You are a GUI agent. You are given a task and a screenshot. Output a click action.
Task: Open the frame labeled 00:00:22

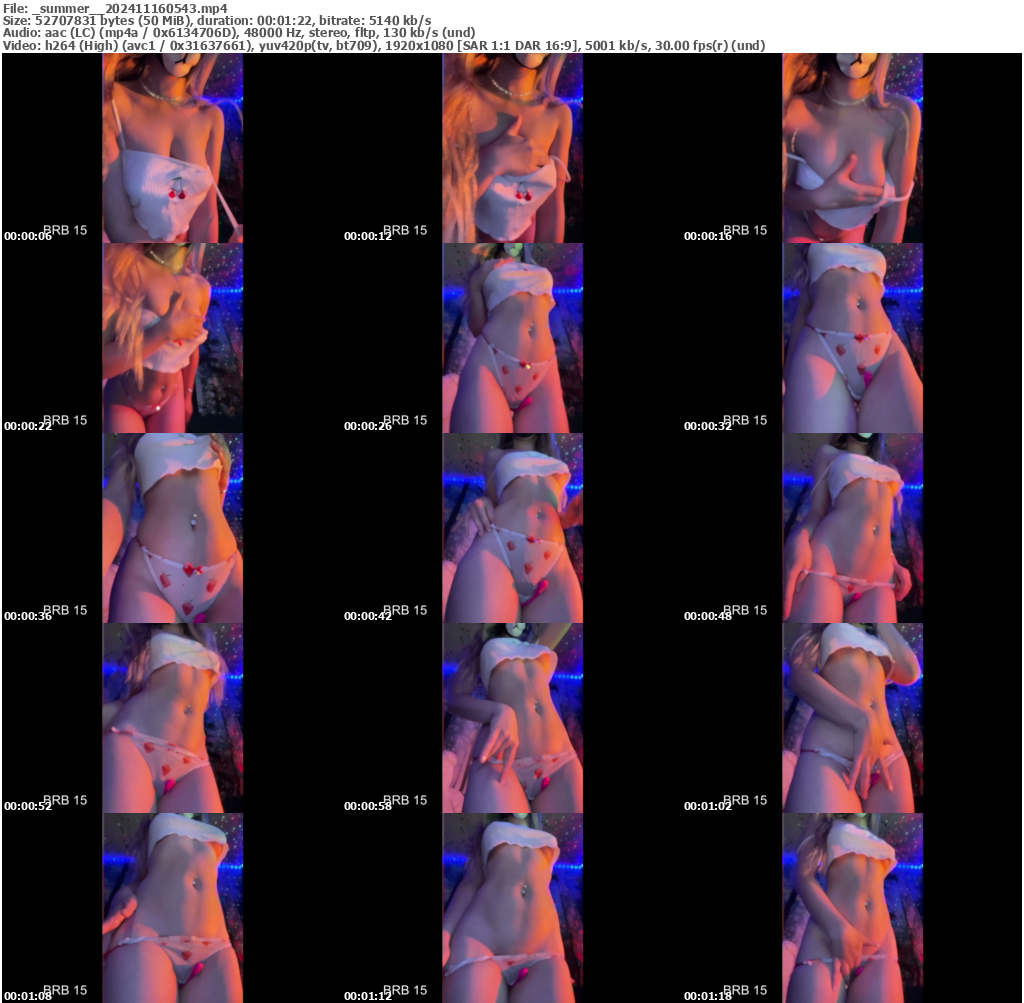coord(171,337)
